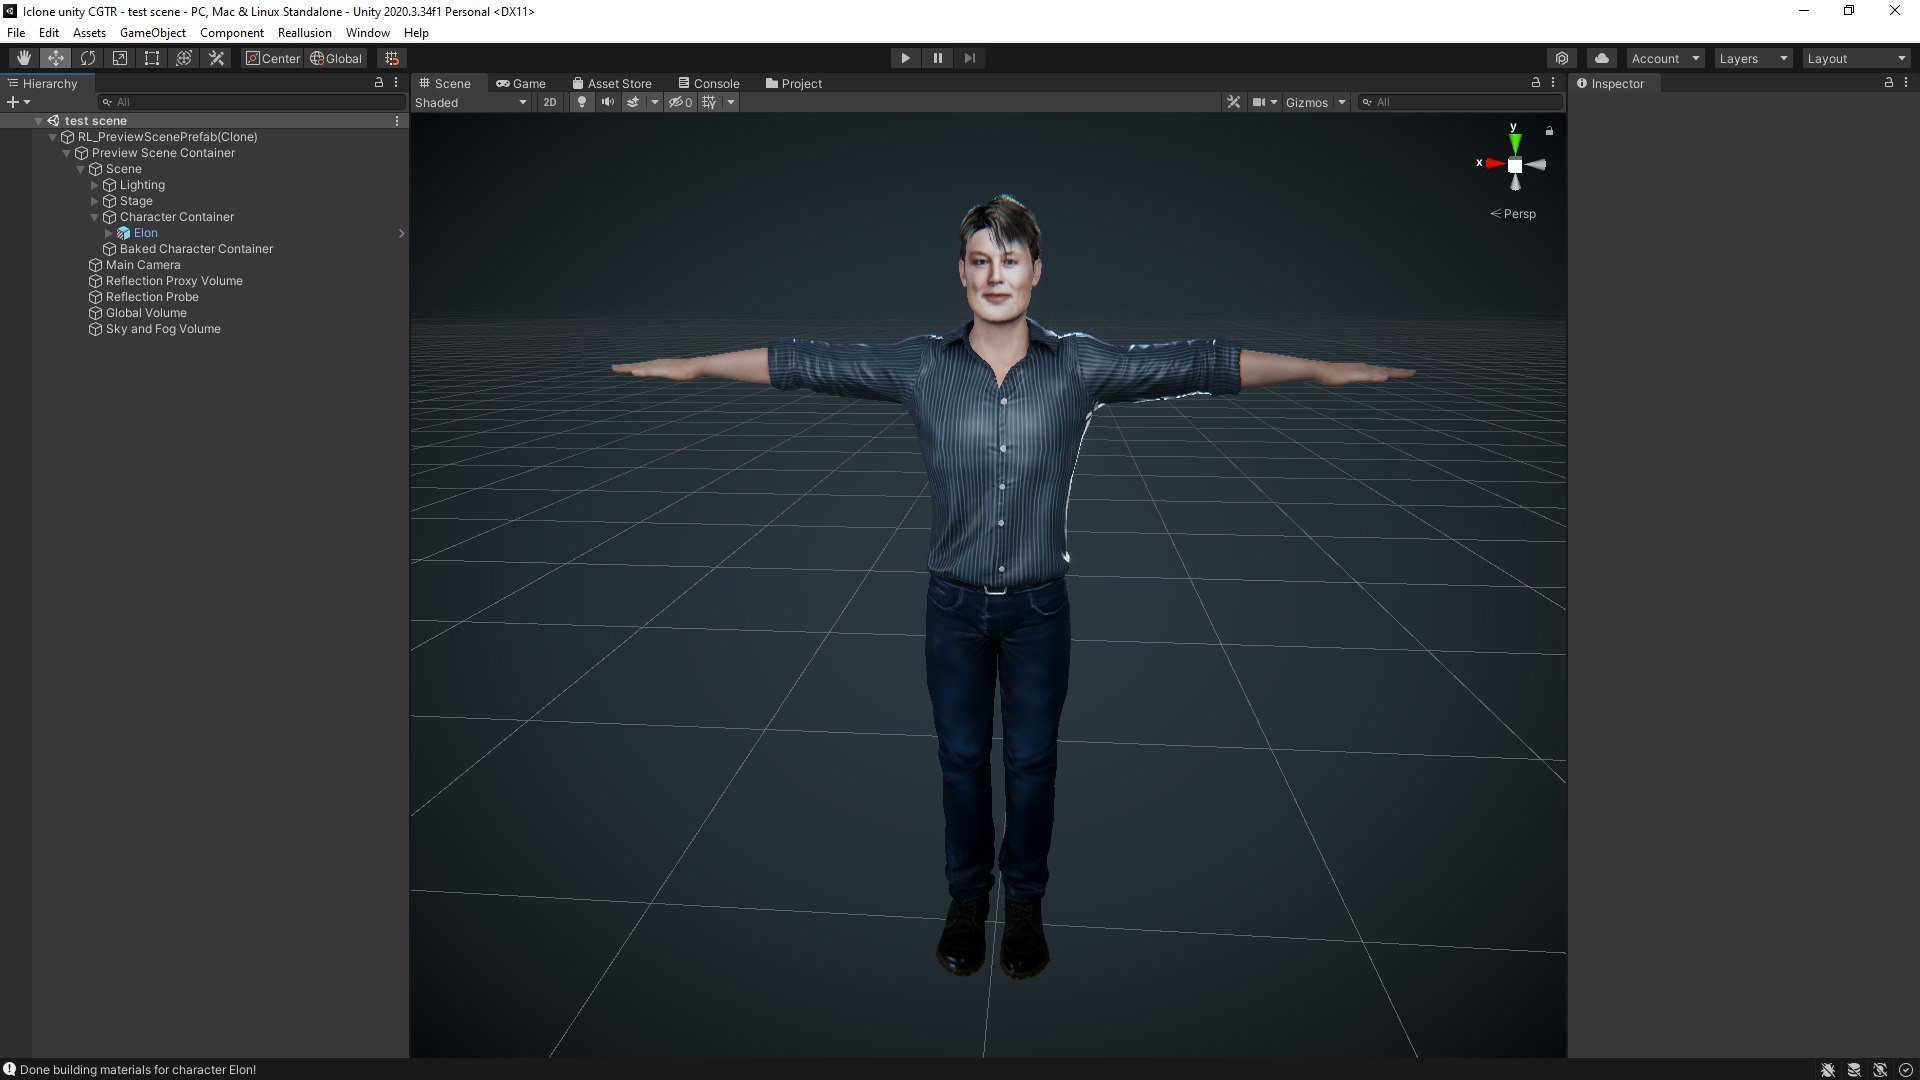Select the Rect tool
Viewport: 1920px width, 1080px height.
(151, 58)
